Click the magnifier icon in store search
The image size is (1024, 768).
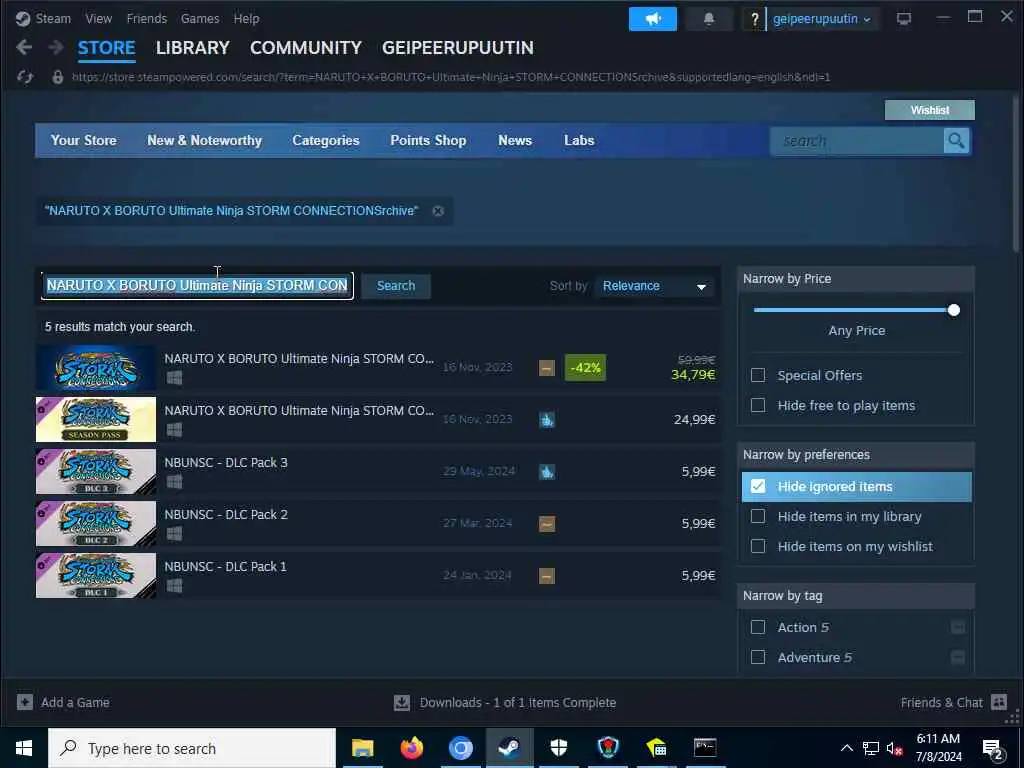(956, 140)
